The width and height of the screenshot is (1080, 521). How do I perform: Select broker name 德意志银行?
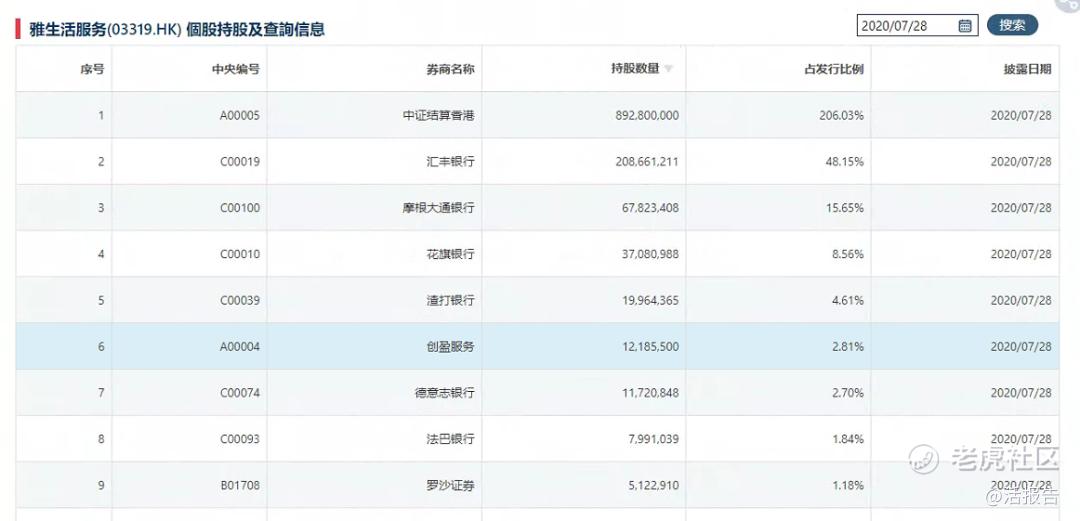444,392
